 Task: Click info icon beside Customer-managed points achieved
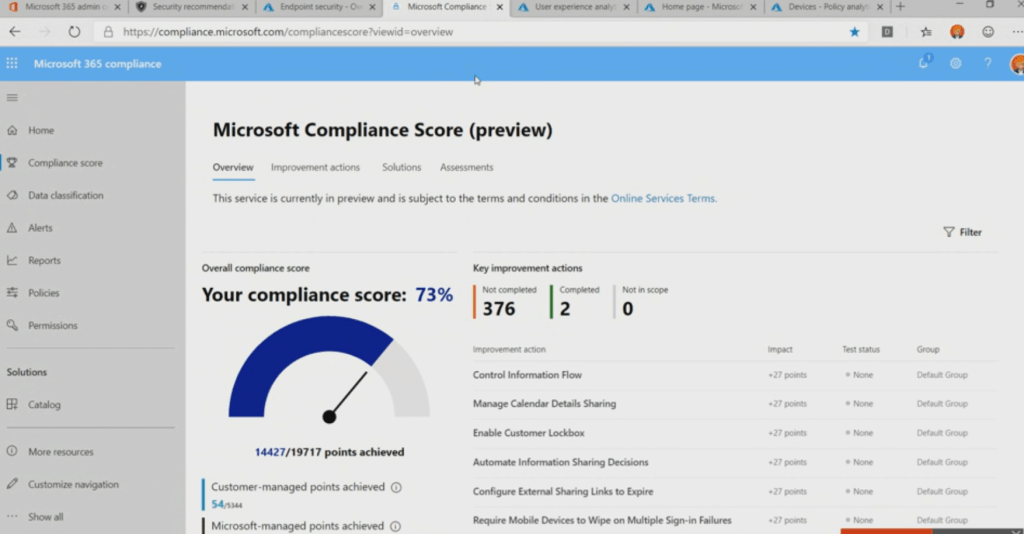(396, 487)
